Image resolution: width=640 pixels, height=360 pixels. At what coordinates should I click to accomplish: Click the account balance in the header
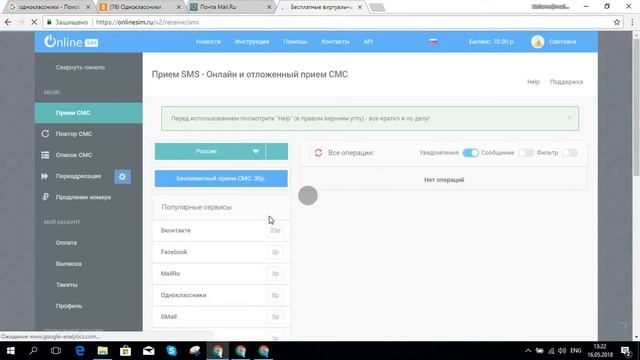pos(491,42)
